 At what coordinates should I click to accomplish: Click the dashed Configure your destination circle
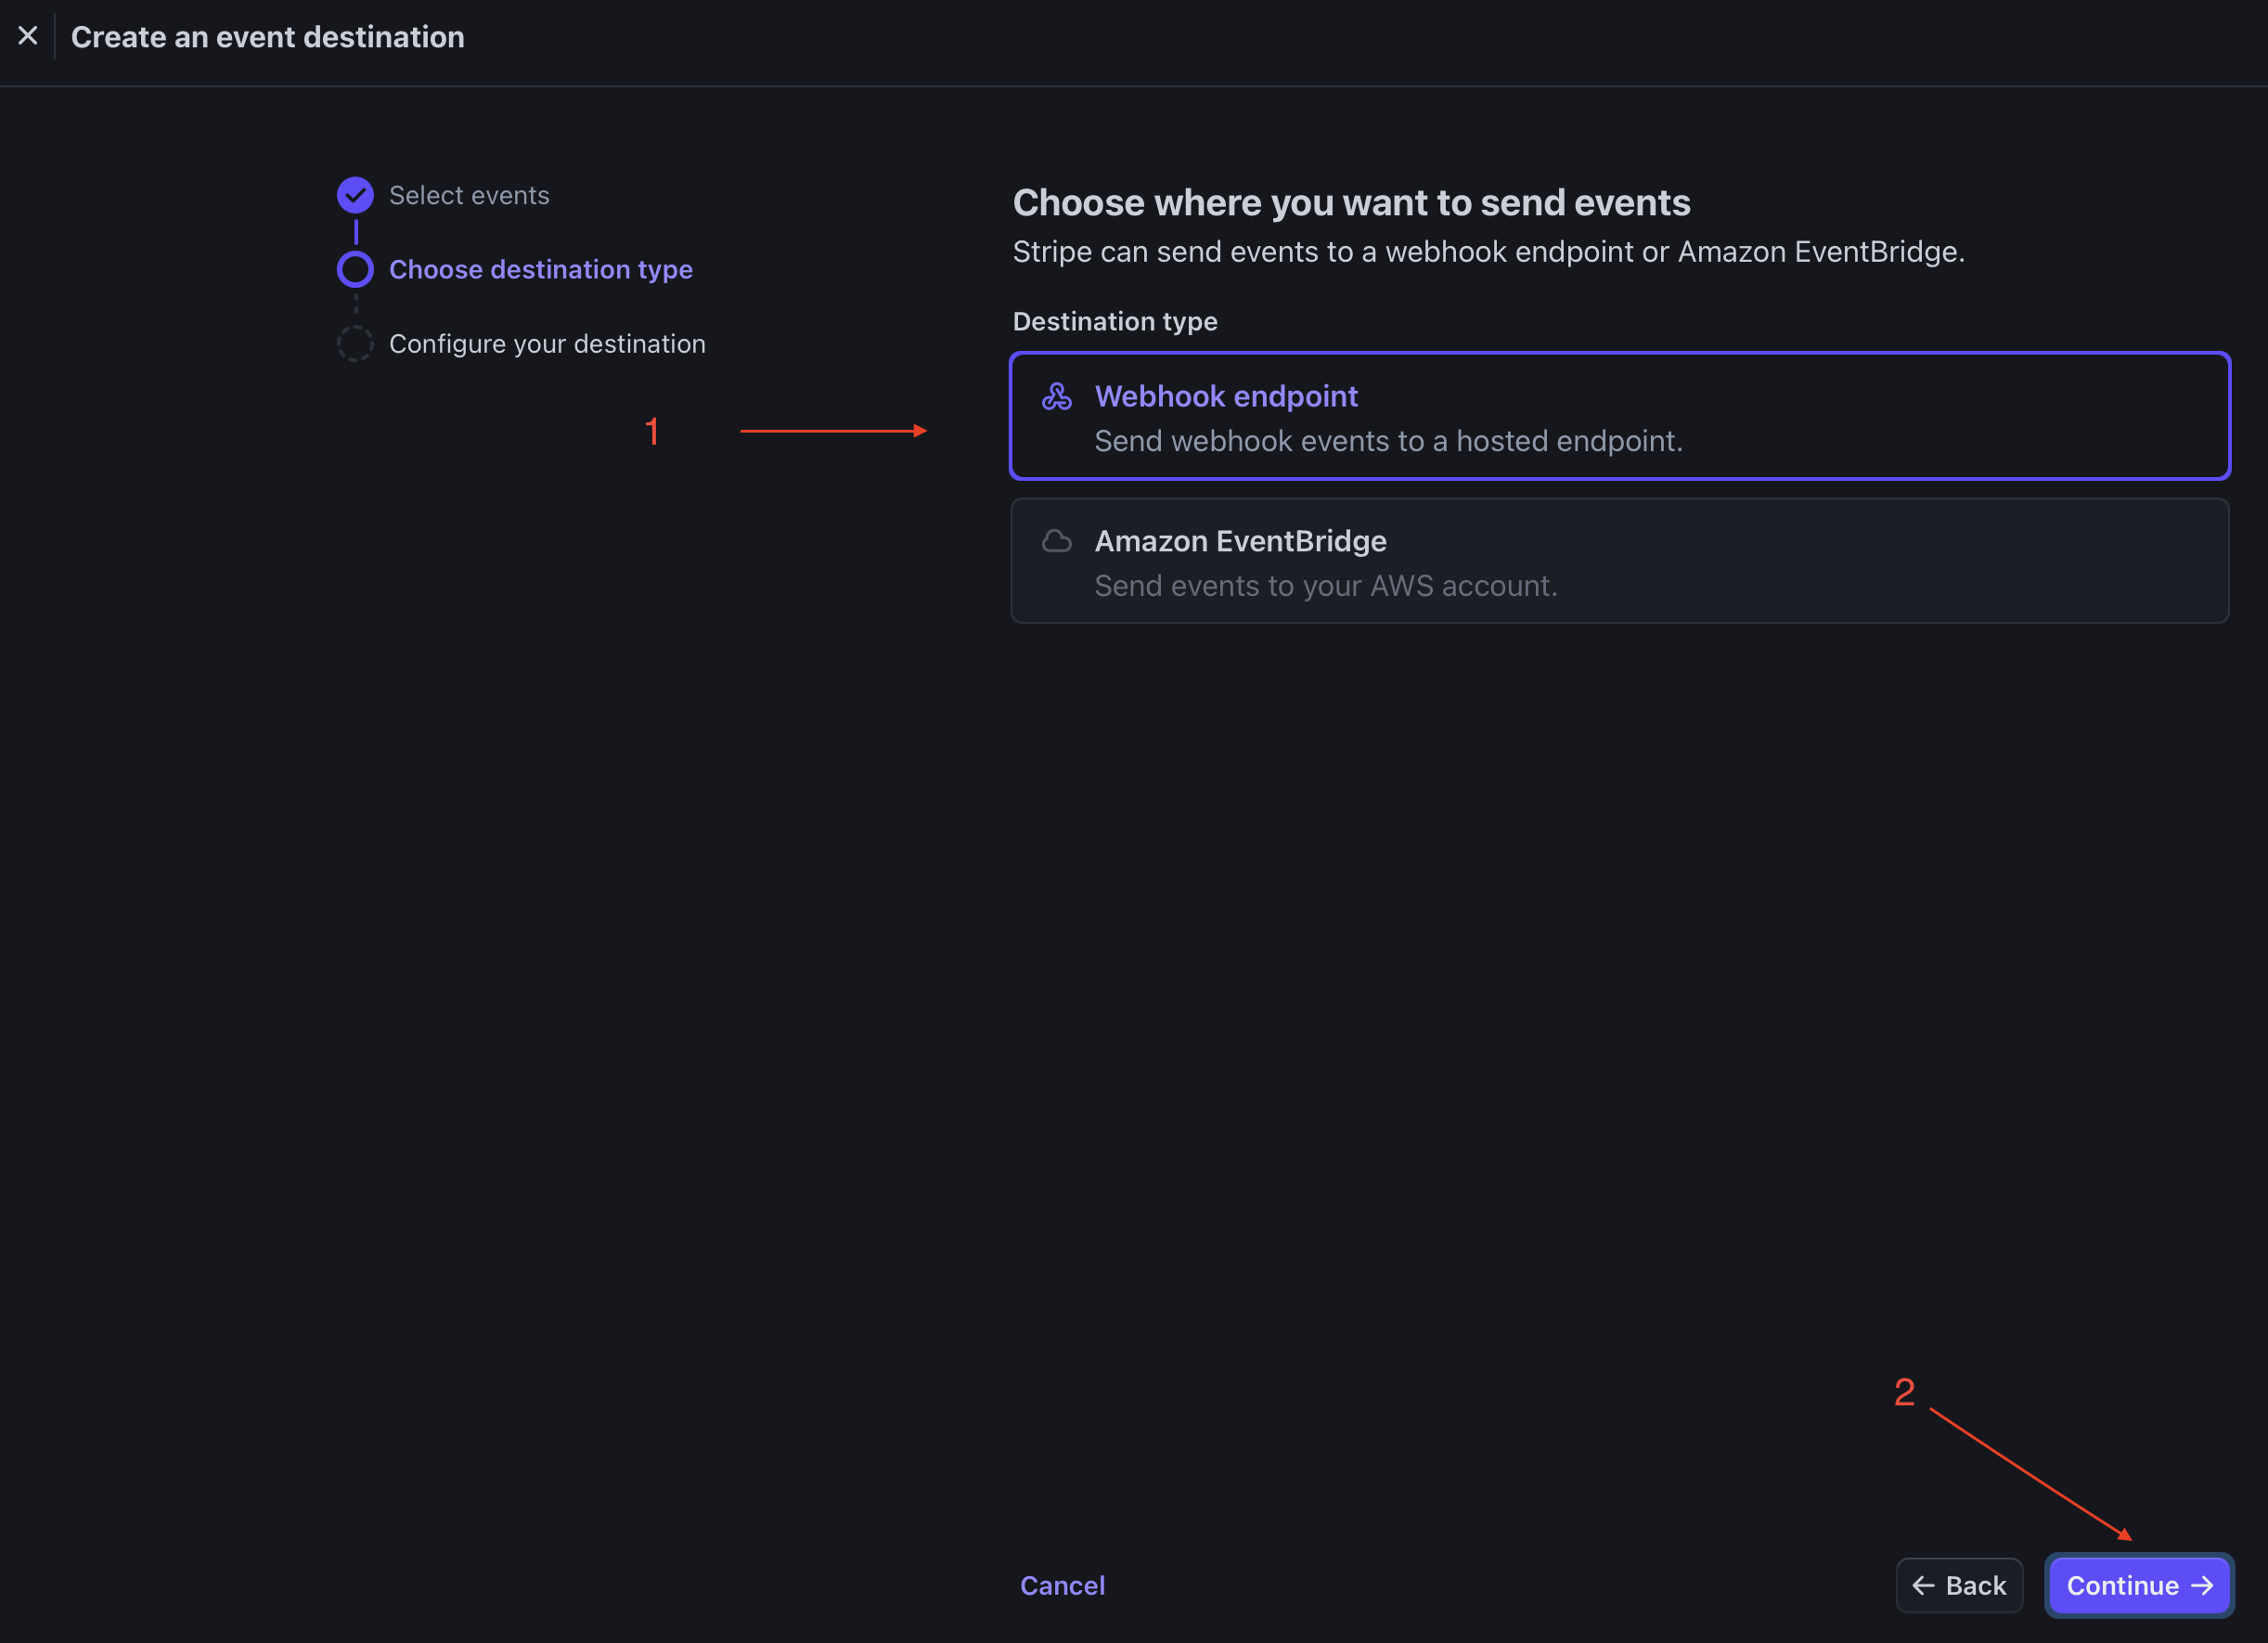point(355,344)
